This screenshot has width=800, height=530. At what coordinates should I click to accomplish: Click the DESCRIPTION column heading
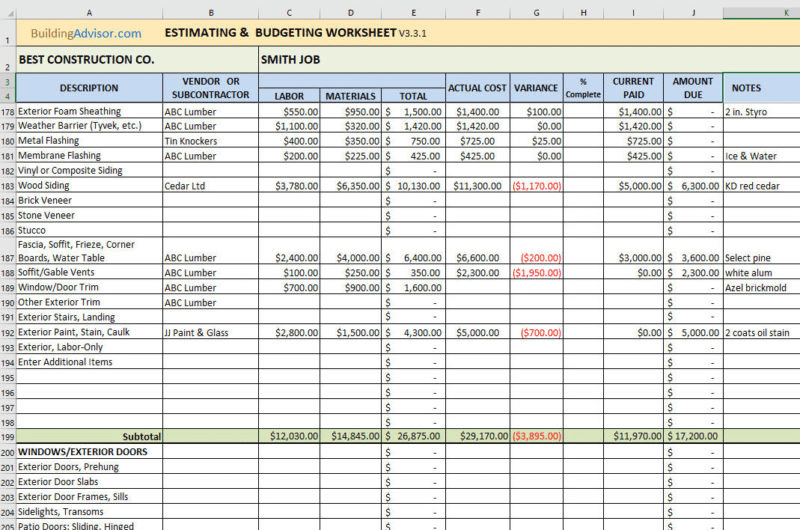coord(89,88)
